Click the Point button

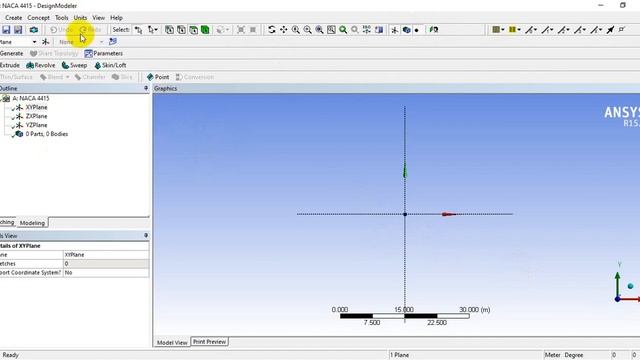158,77
